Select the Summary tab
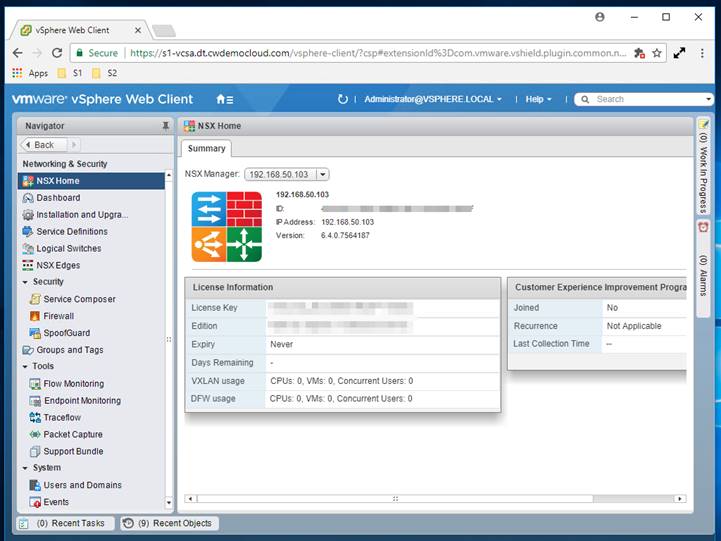This screenshot has height=541, width=721. coord(206,148)
